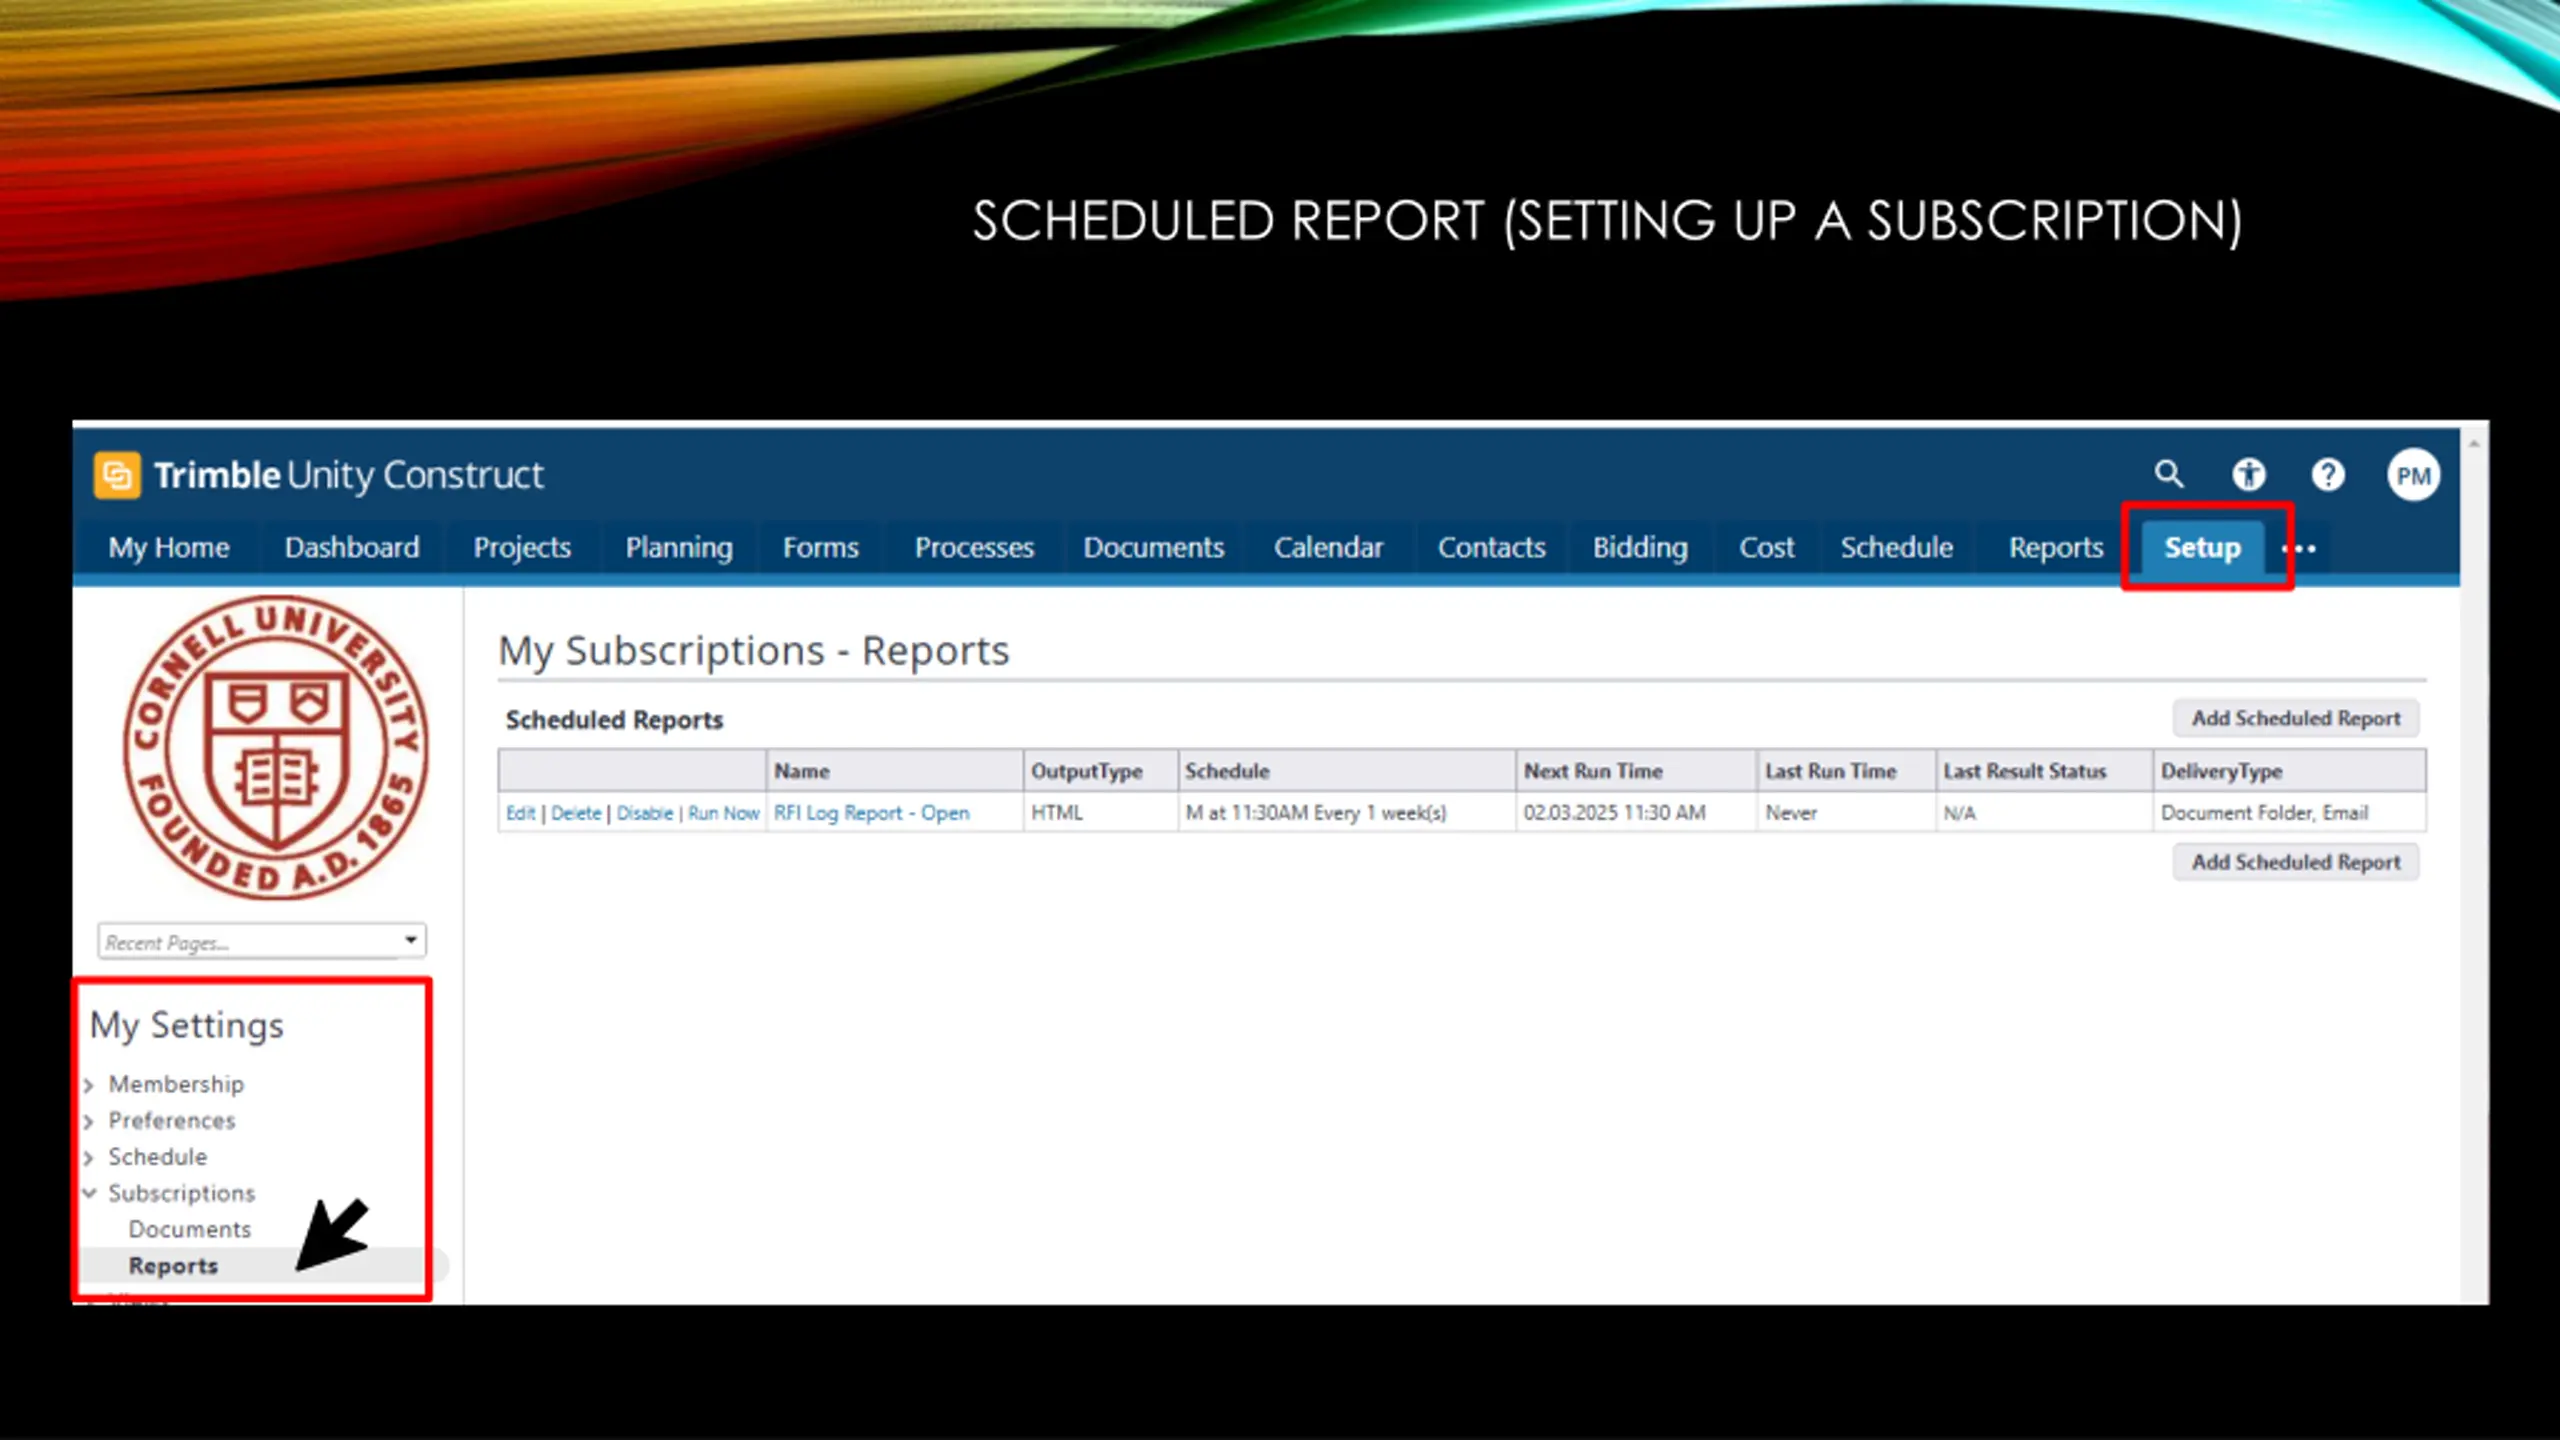Open the three-dots more tabs menu
This screenshot has width=2560, height=1440.
point(2299,549)
